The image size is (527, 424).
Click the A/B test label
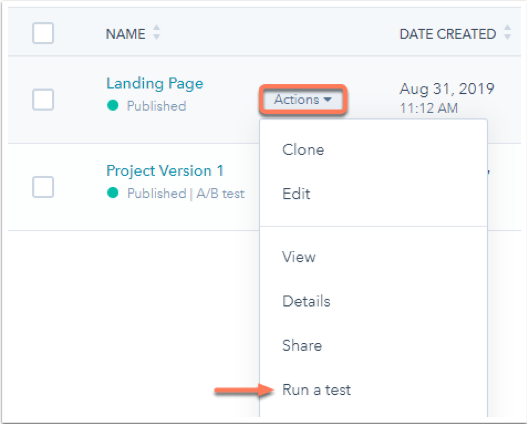click(220, 194)
